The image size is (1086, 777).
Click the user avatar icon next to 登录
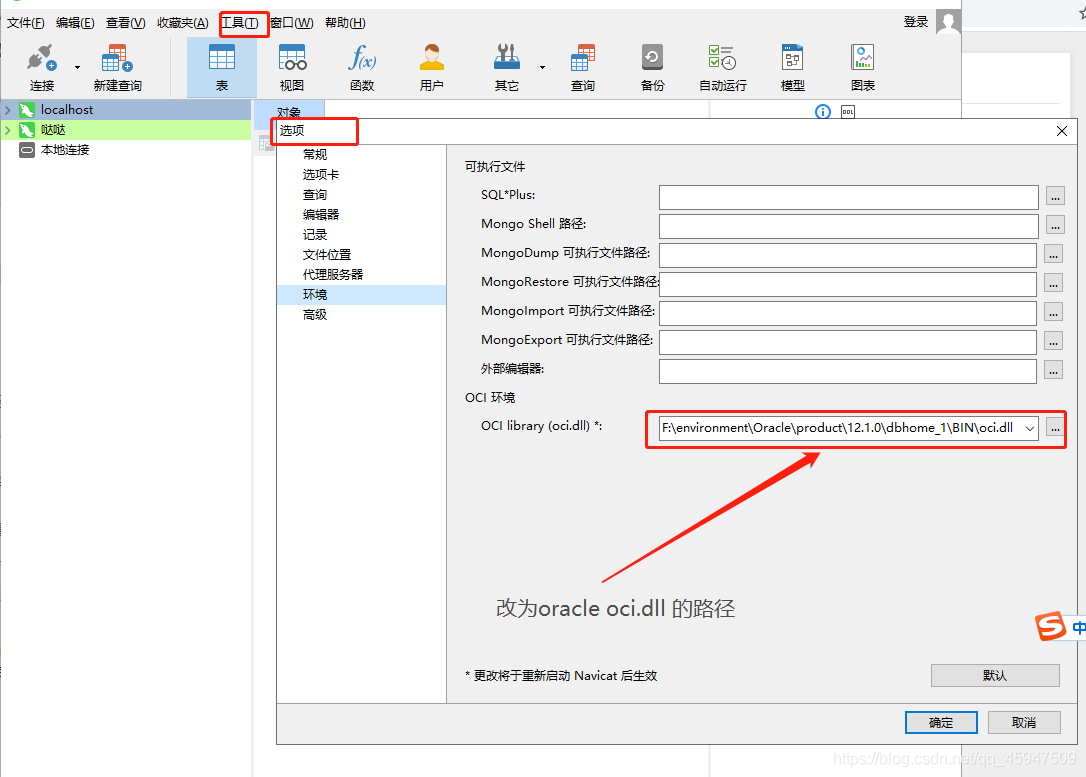tap(947, 21)
